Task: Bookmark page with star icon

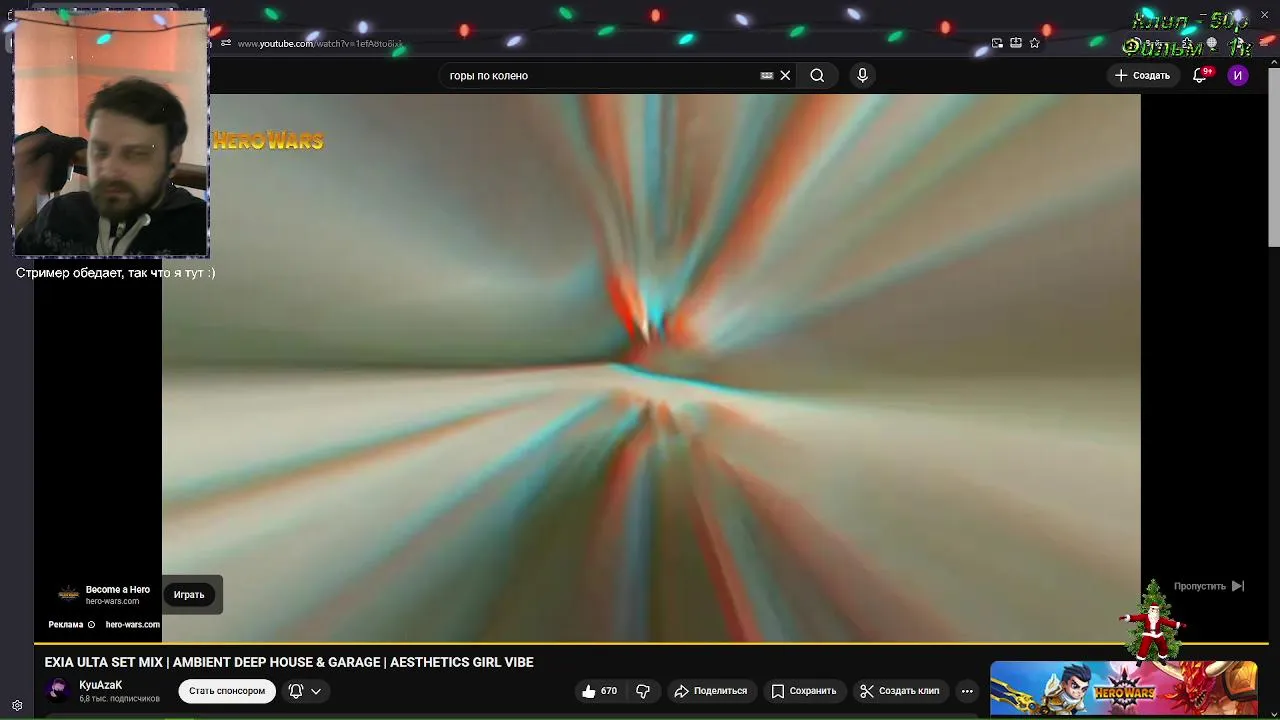Action: [x=1034, y=43]
